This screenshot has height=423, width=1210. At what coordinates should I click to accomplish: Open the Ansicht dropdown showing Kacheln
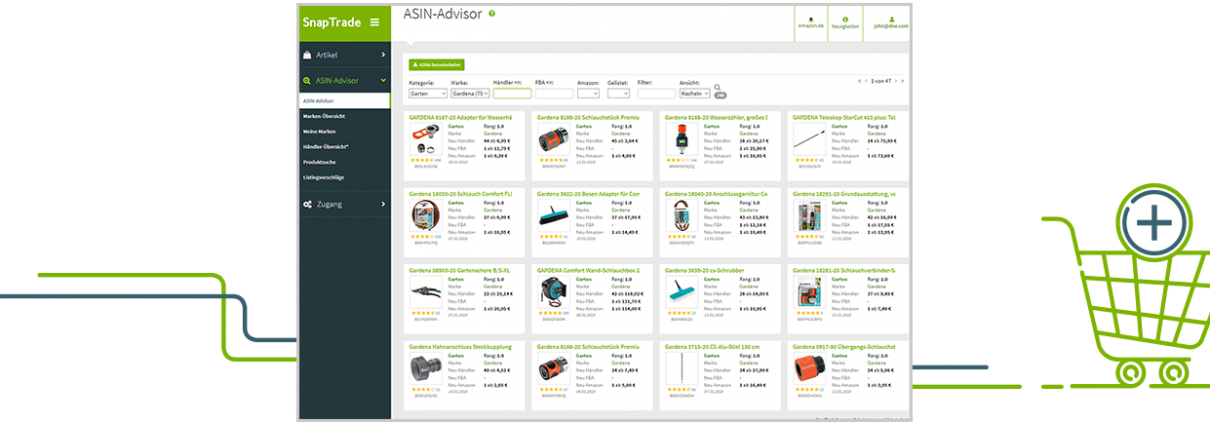[694, 93]
